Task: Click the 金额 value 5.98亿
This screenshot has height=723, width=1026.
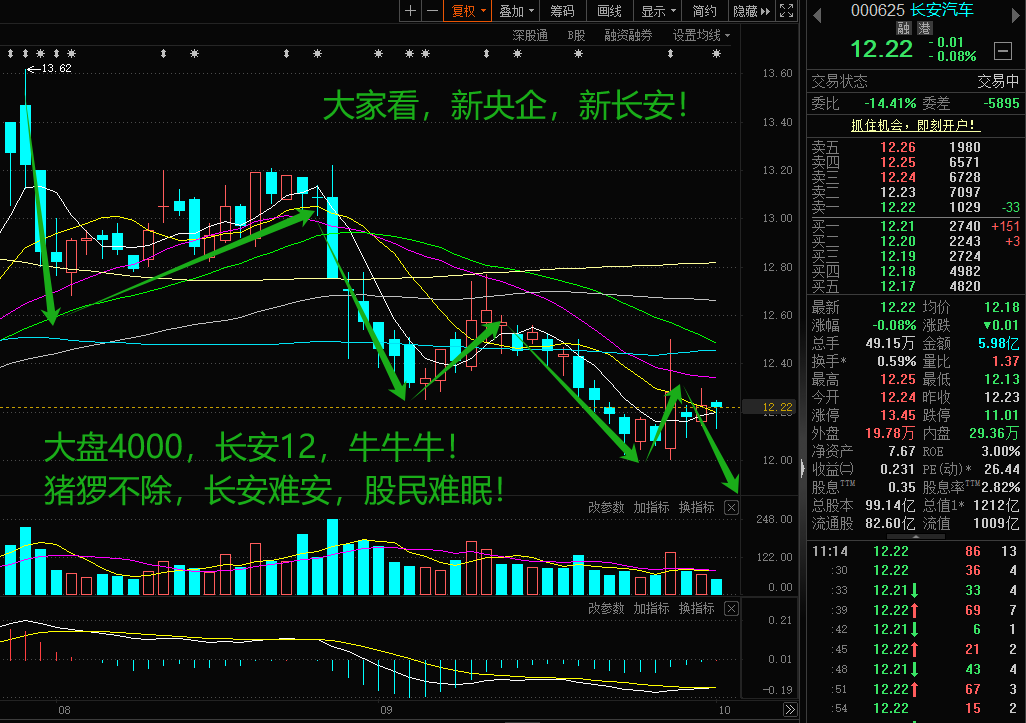Action: pyautogui.click(x=999, y=344)
